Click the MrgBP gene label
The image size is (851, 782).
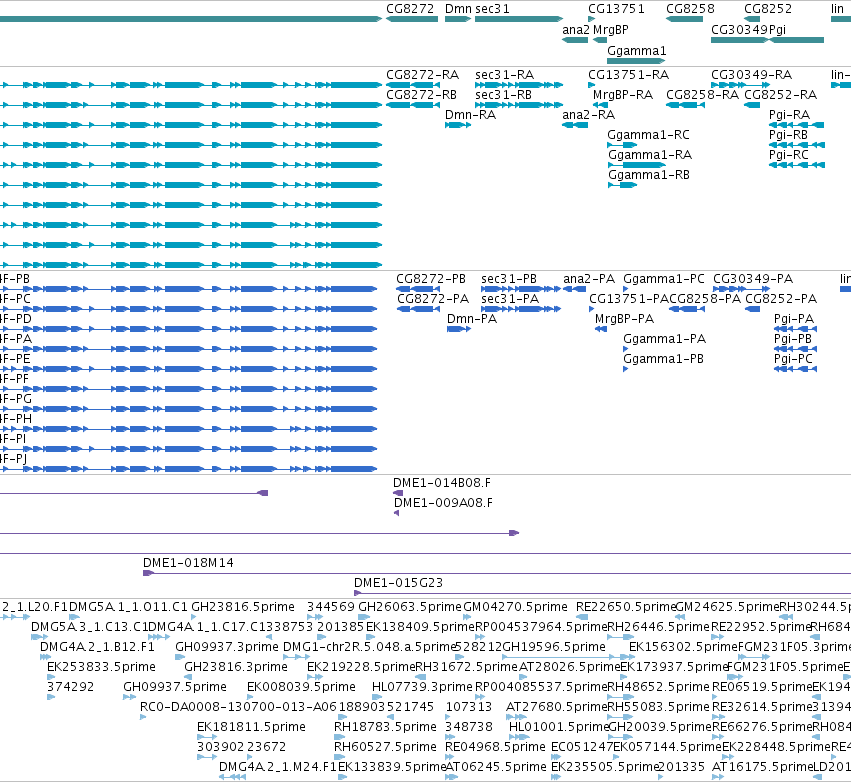pos(611,30)
